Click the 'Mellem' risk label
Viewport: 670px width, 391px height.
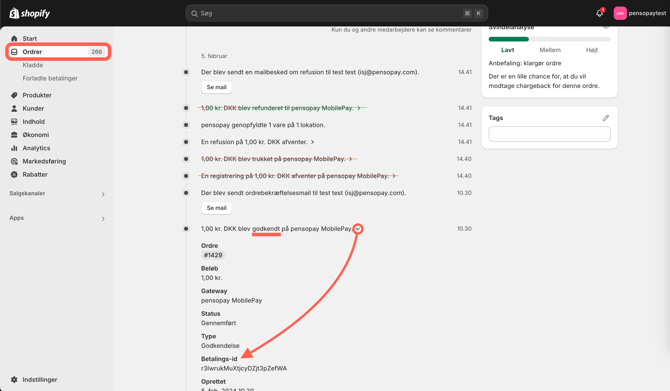click(550, 50)
